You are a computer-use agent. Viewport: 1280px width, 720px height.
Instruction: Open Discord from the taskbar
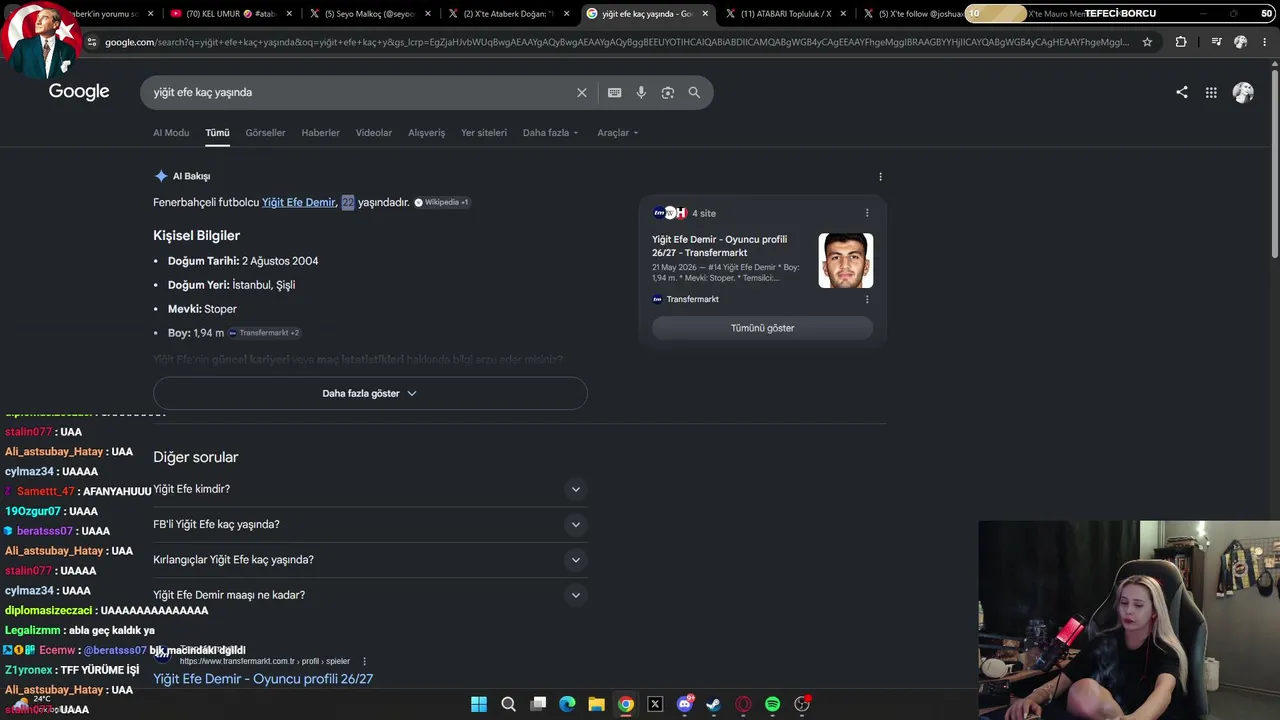(x=685, y=704)
